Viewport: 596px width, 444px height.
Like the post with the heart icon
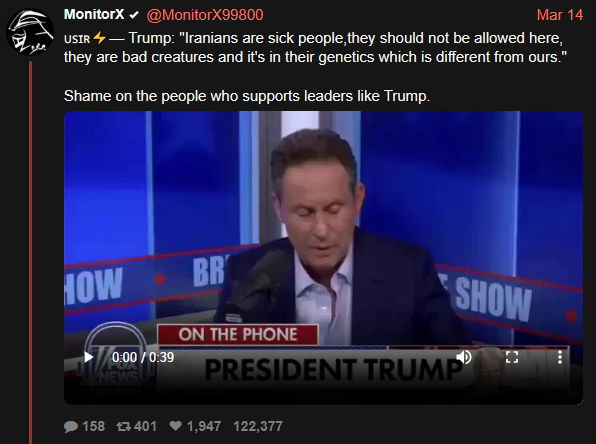[x=175, y=426]
